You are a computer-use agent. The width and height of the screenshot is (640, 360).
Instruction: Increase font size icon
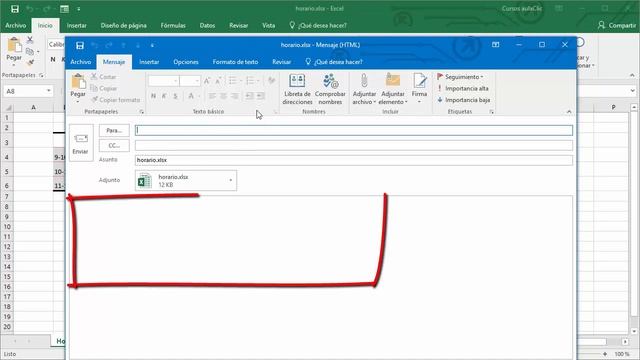(x=207, y=81)
